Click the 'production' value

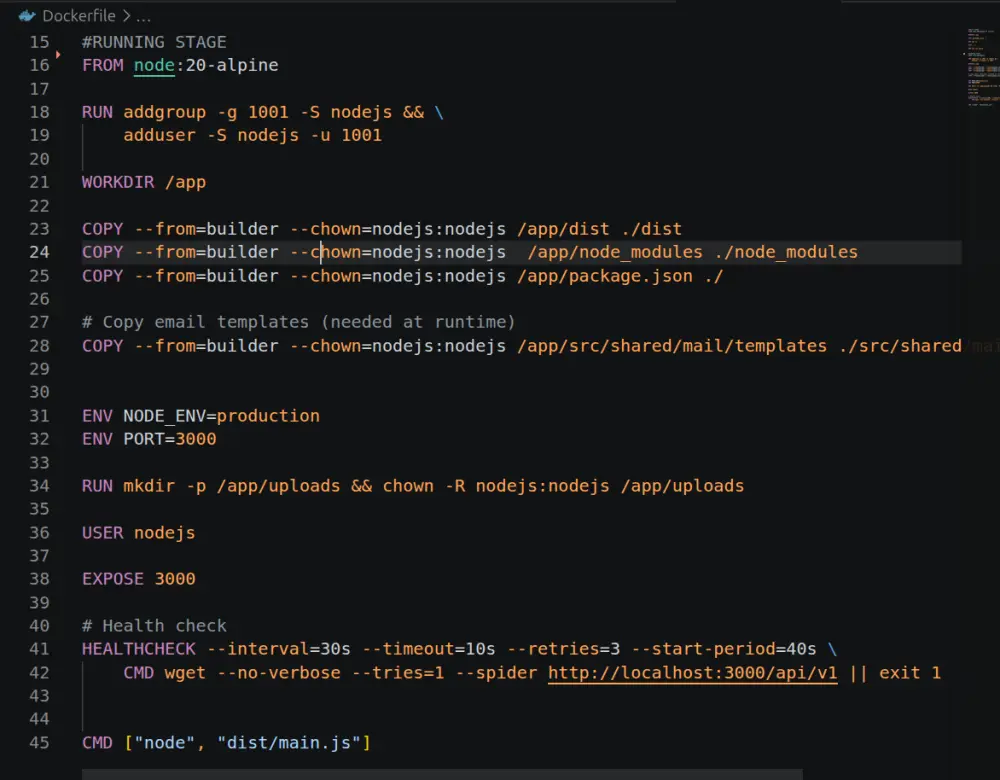click(268, 416)
